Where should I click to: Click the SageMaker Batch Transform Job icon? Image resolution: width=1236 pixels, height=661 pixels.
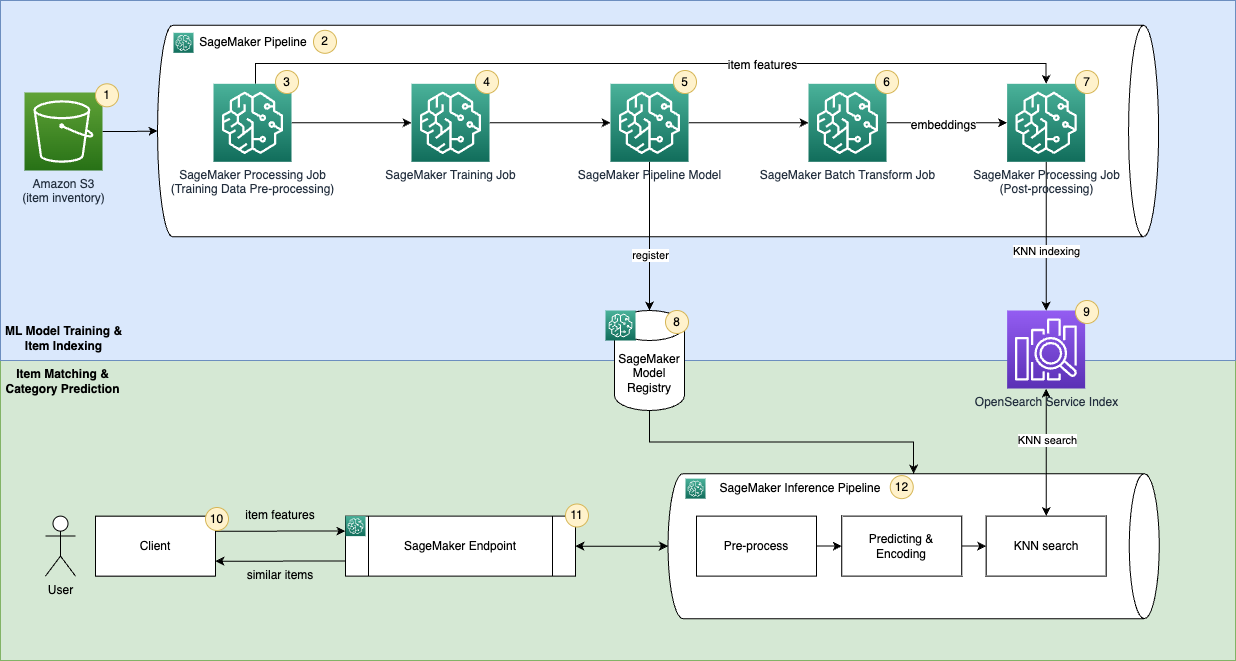pos(847,123)
